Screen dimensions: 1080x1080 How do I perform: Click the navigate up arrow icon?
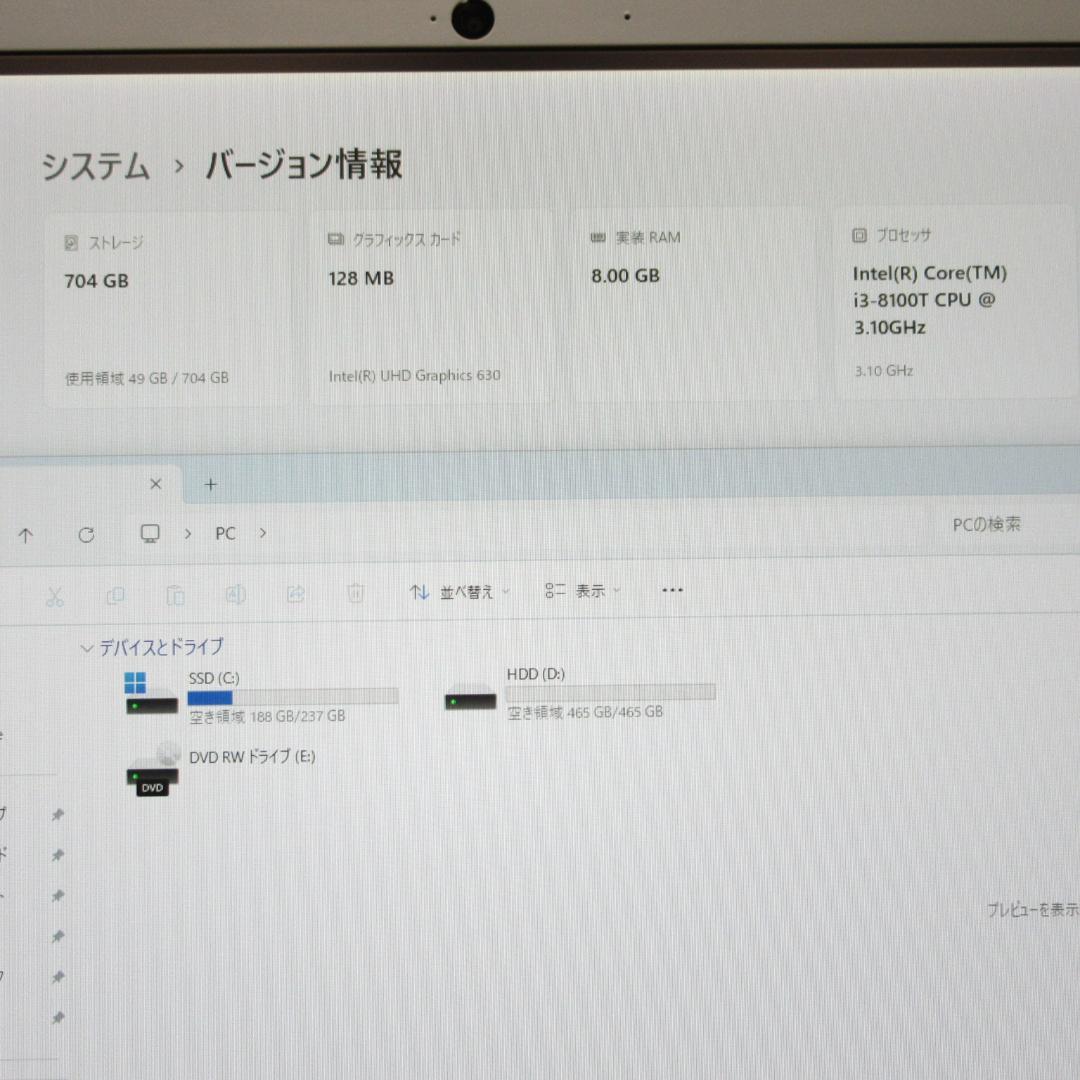coord(26,534)
